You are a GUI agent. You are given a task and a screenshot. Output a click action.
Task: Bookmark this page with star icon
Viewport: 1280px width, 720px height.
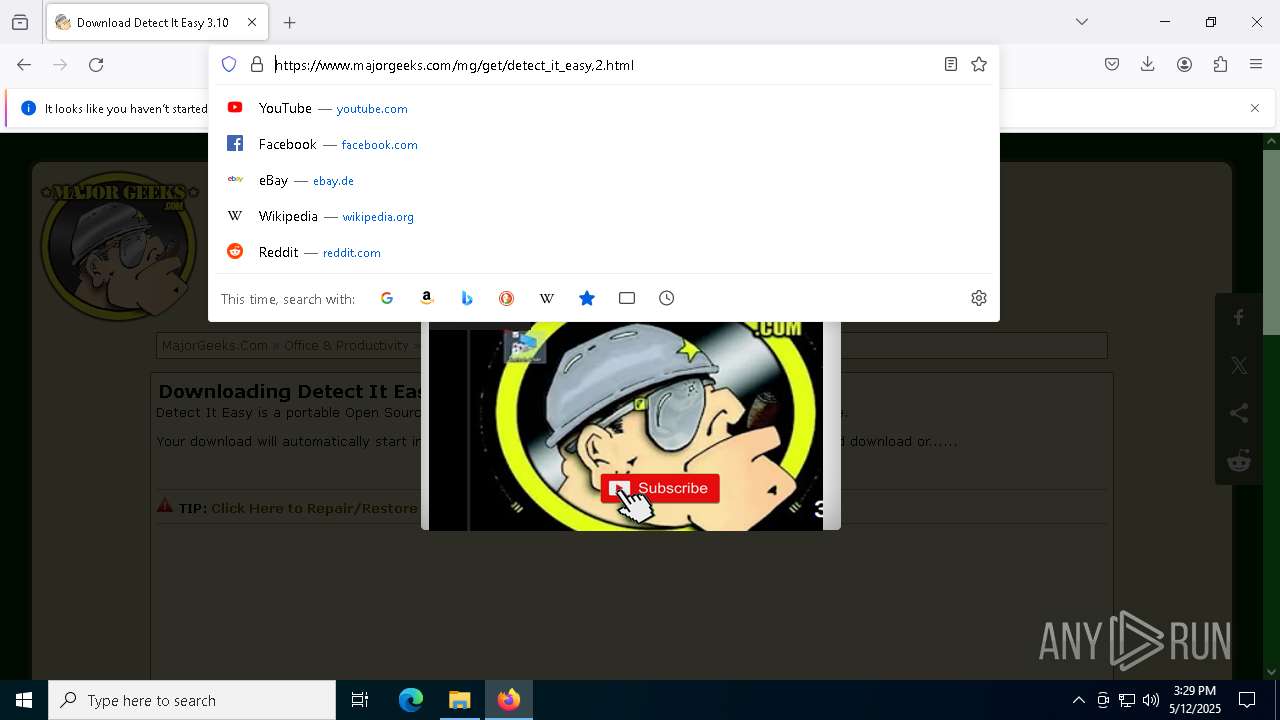[979, 65]
